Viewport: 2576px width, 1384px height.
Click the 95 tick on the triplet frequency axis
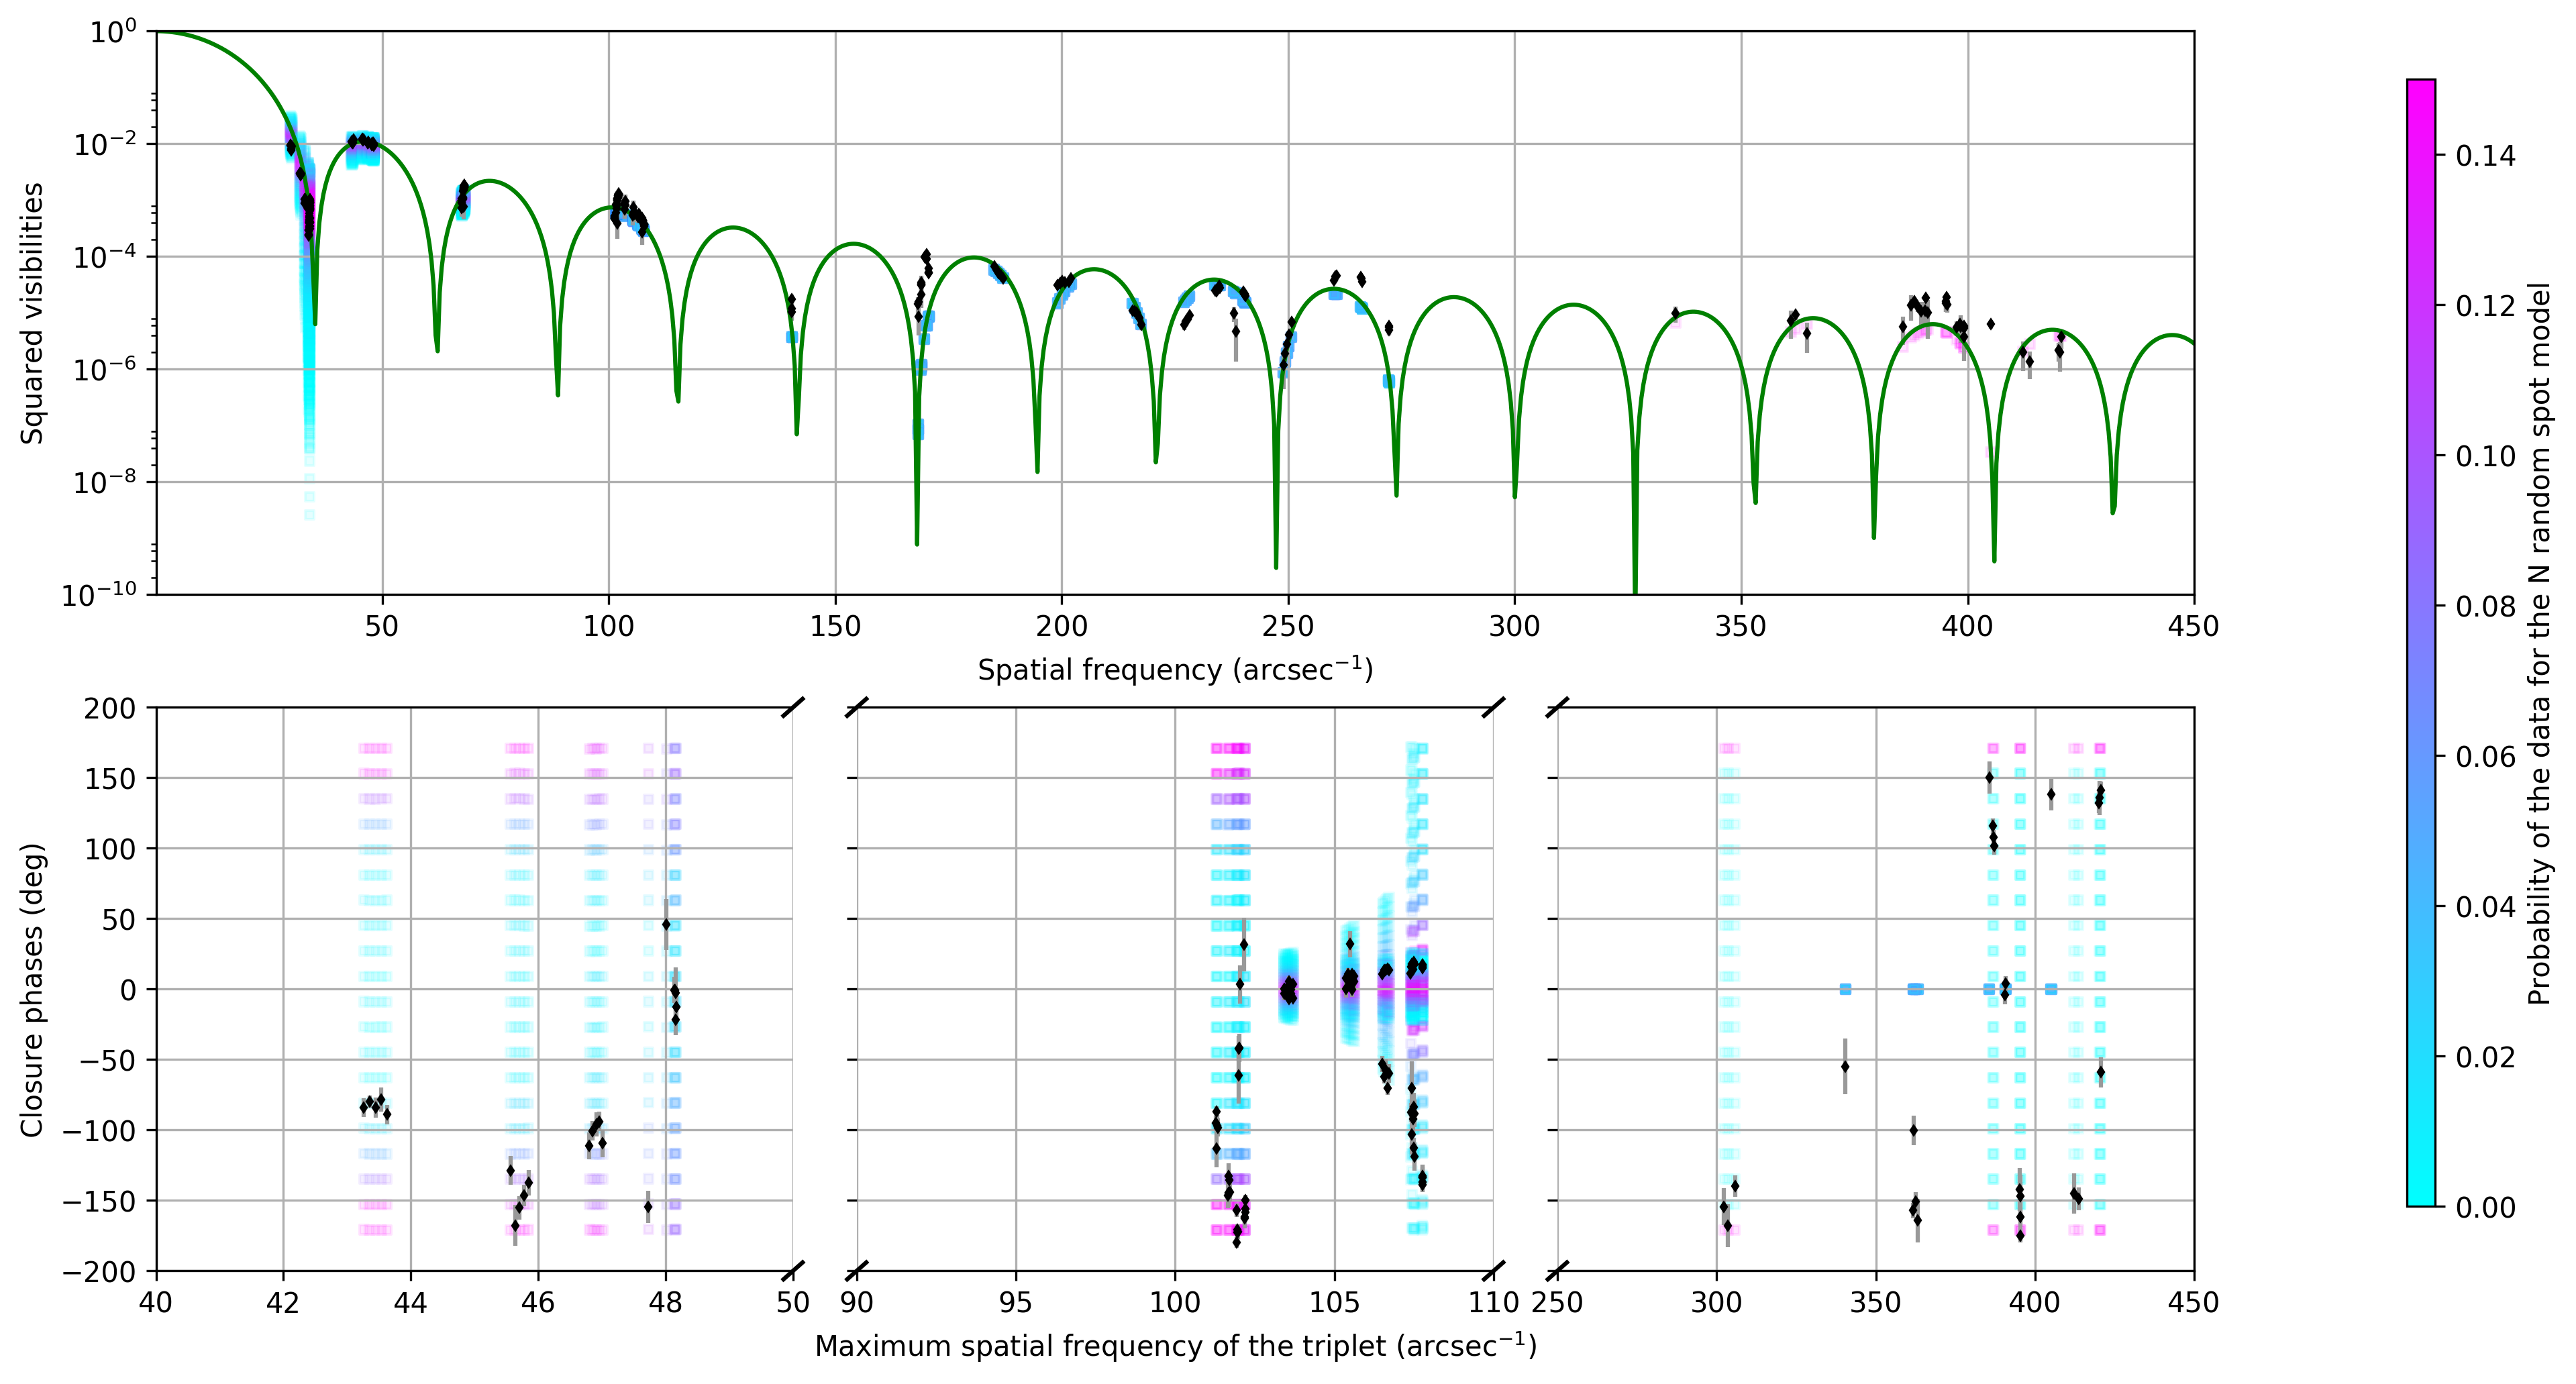click(x=1016, y=1303)
